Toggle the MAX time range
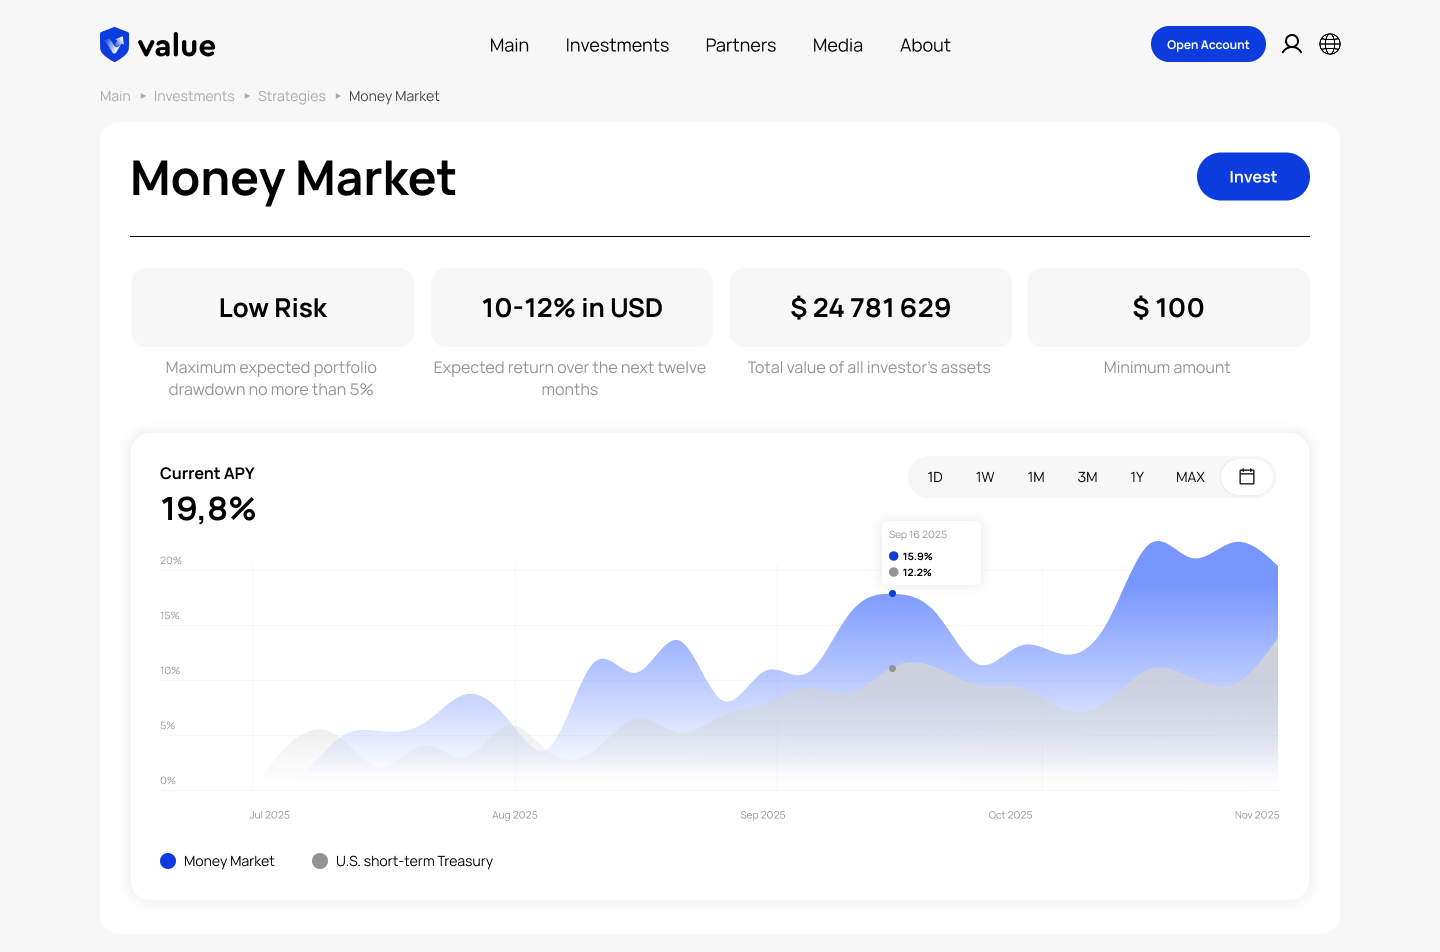 pos(1189,477)
